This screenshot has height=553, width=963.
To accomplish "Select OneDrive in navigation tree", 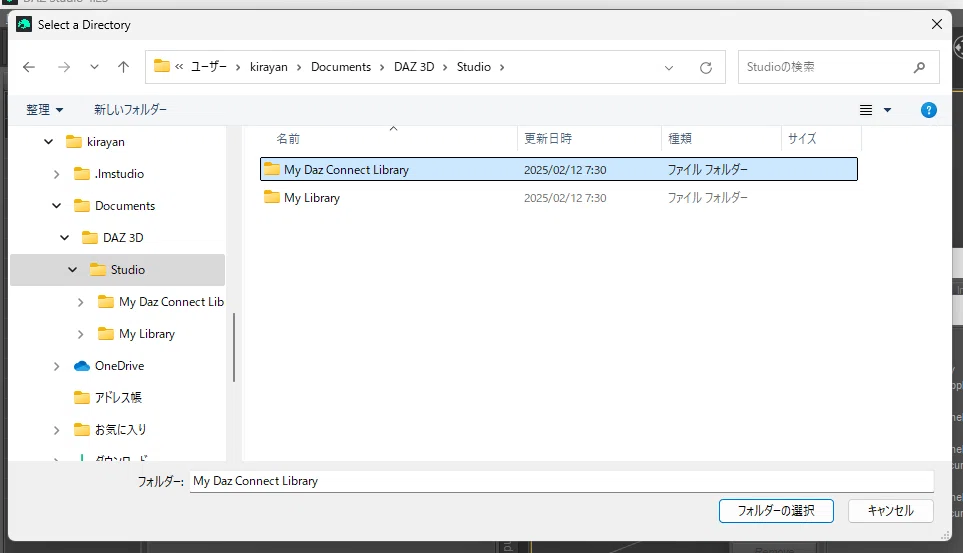I will coord(119,366).
